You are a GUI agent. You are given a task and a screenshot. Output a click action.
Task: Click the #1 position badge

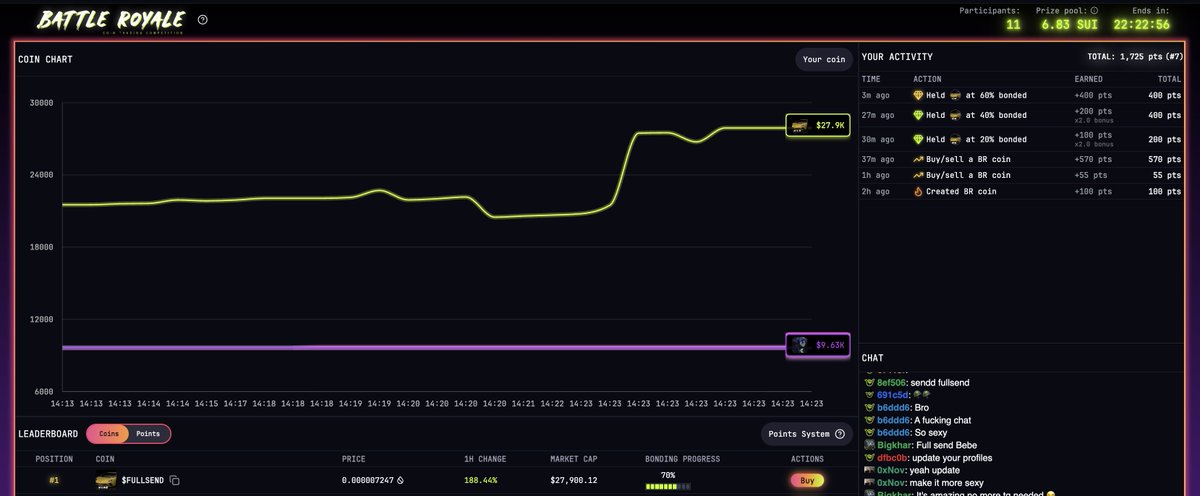point(54,481)
